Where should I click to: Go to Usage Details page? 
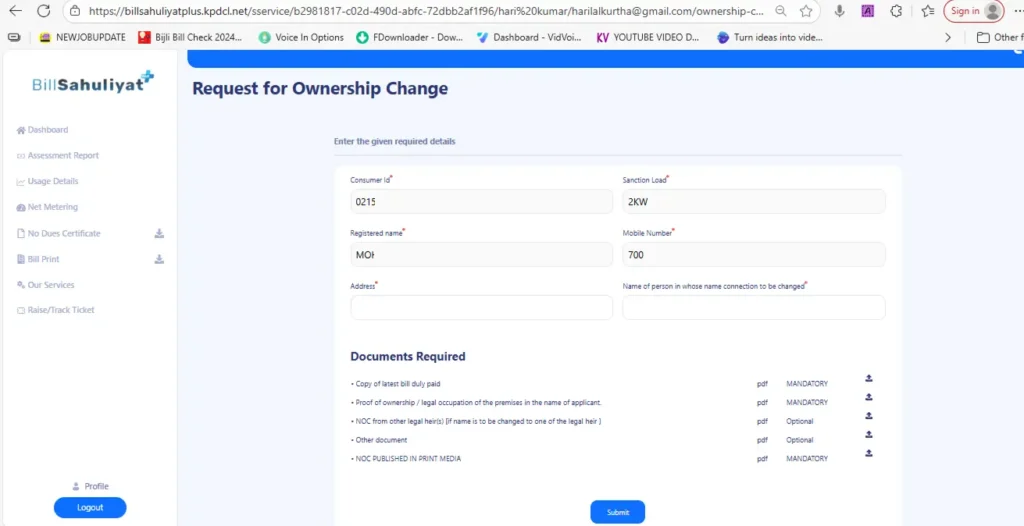coord(52,181)
